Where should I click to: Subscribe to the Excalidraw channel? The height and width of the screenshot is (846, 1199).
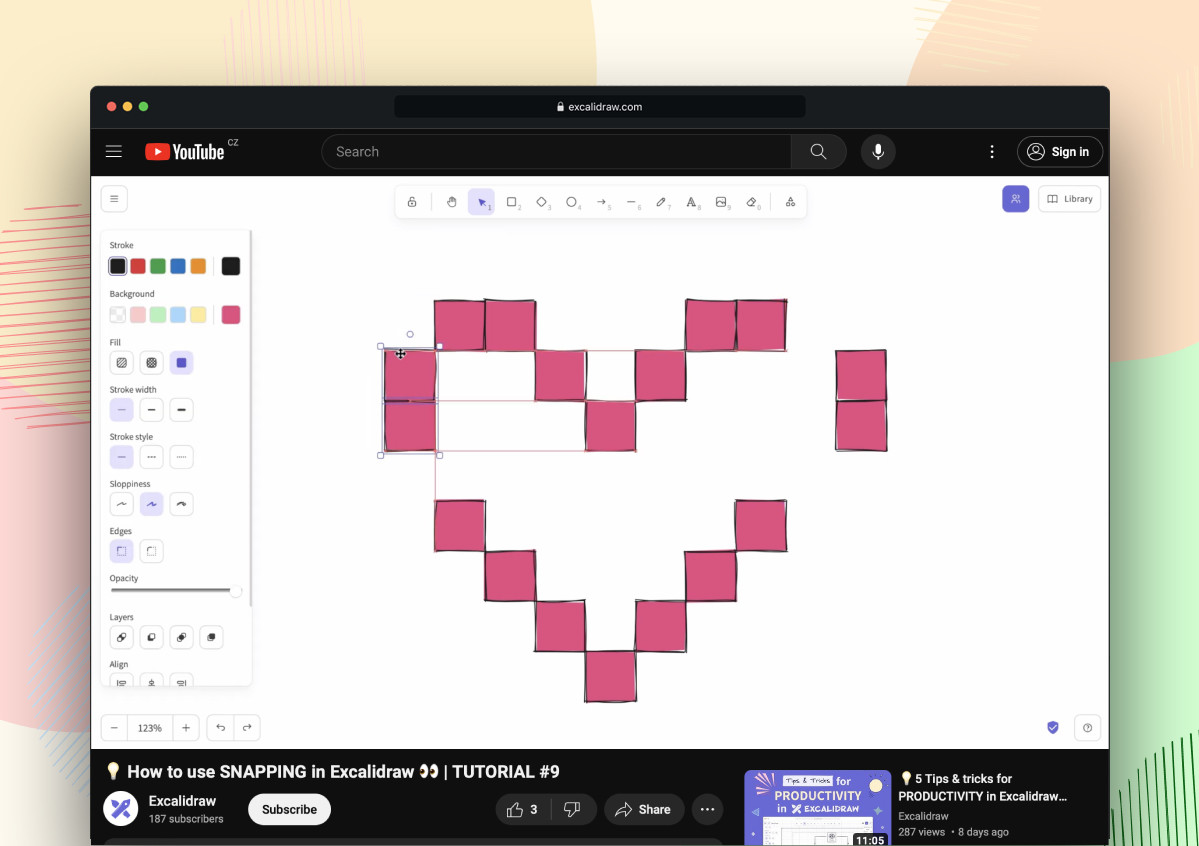pyautogui.click(x=289, y=809)
